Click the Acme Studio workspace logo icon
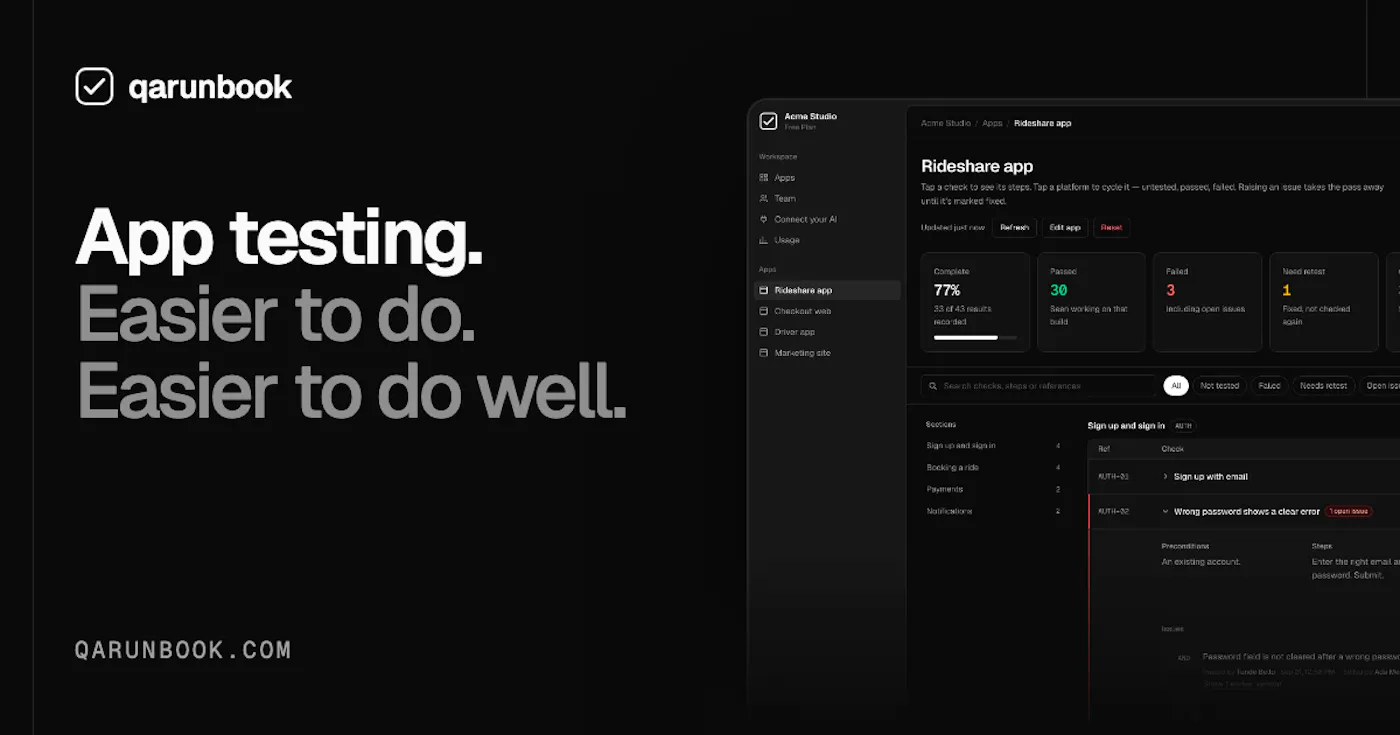The height and width of the screenshot is (735, 1400). (768, 121)
